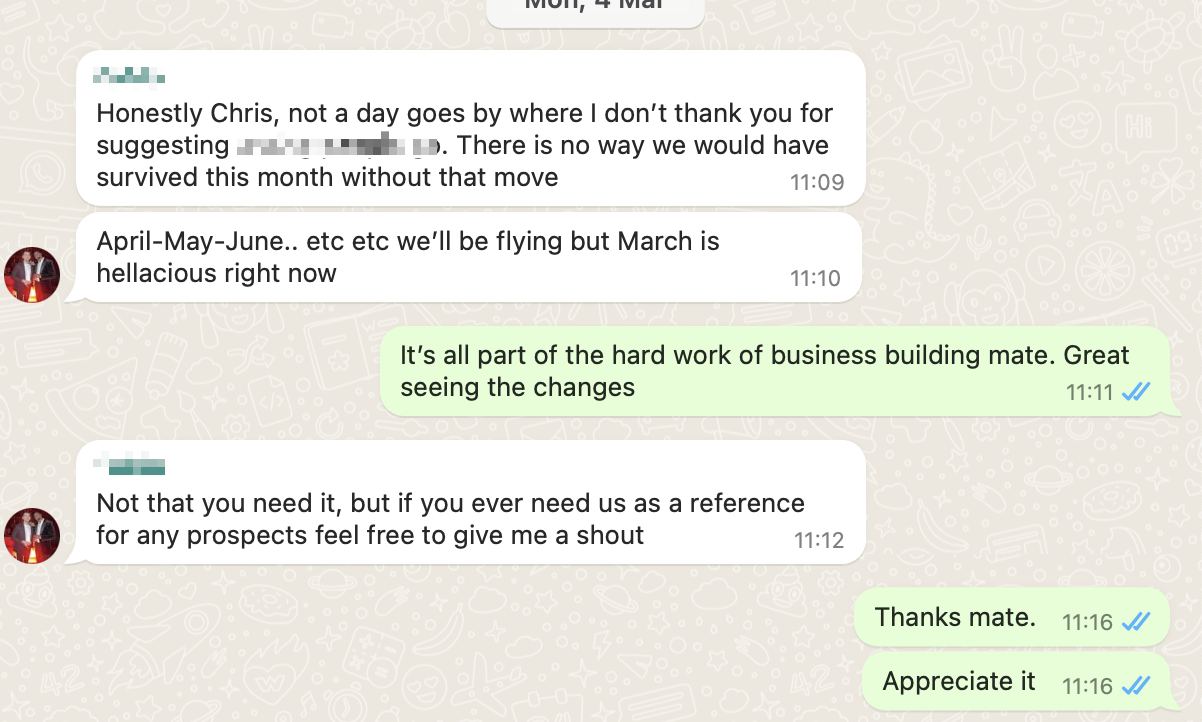Click the read receipt ticks on "Thanks mate."
The image size is (1202, 722).
pyautogui.click(x=1136, y=622)
